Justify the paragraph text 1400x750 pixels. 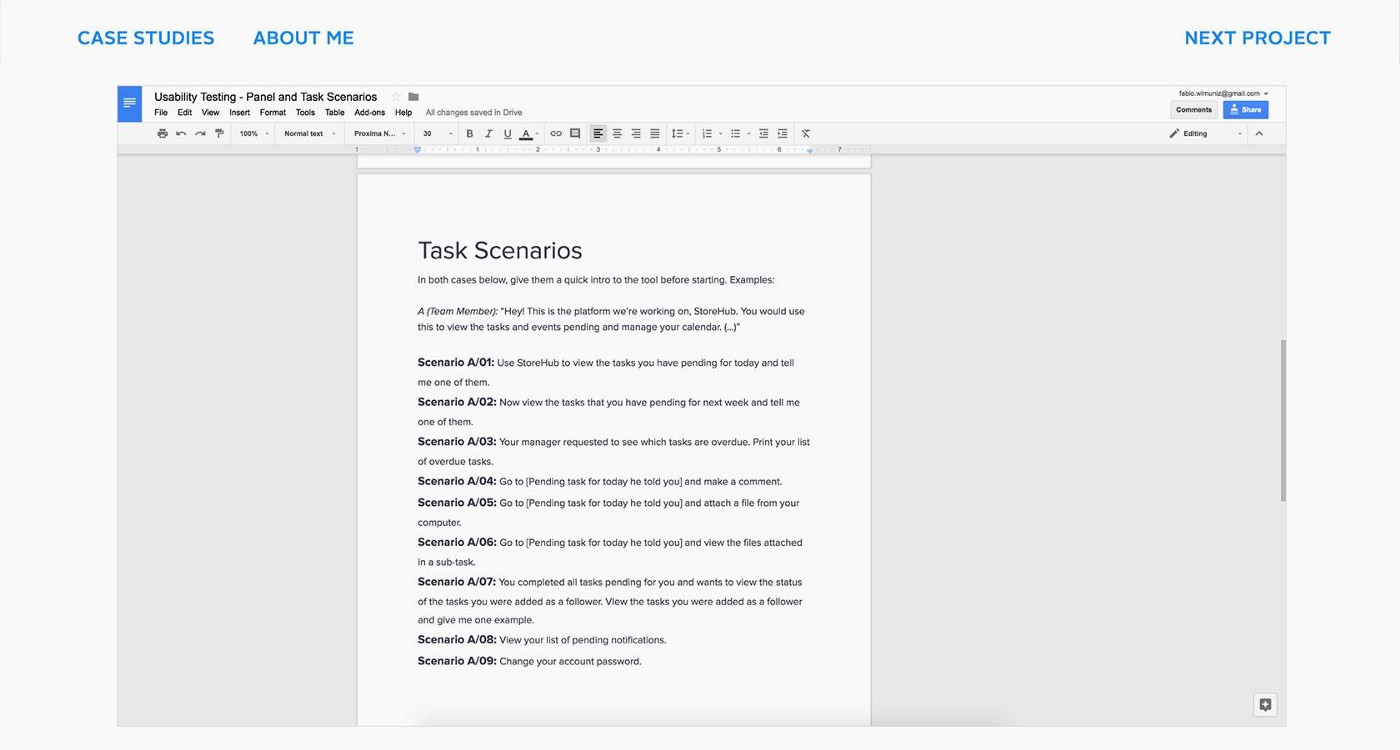[655, 134]
